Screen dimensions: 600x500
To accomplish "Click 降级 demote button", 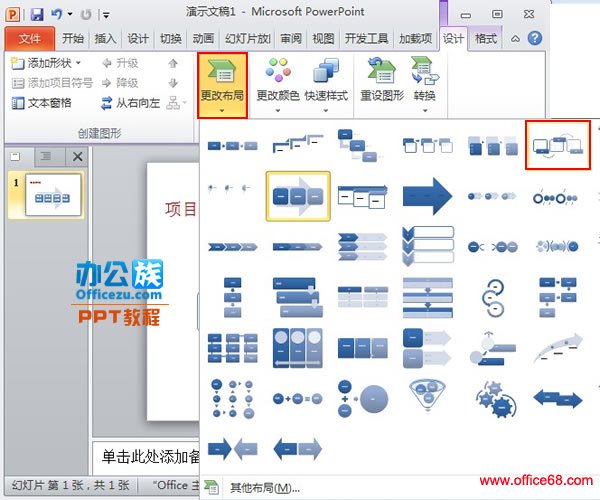I will point(120,83).
